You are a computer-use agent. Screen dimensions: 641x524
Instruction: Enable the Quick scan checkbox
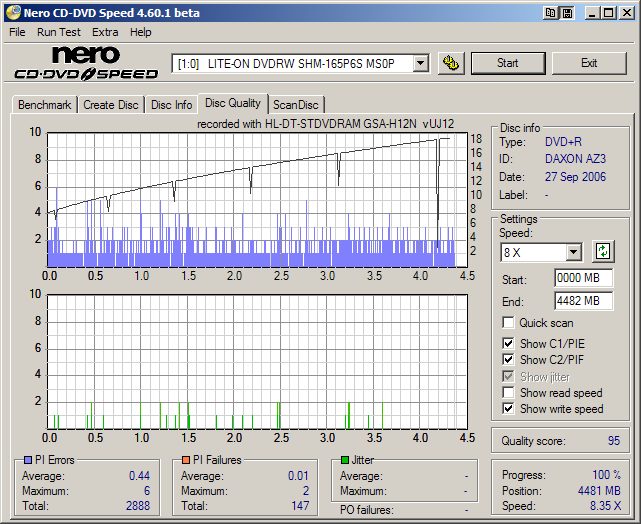(508, 322)
